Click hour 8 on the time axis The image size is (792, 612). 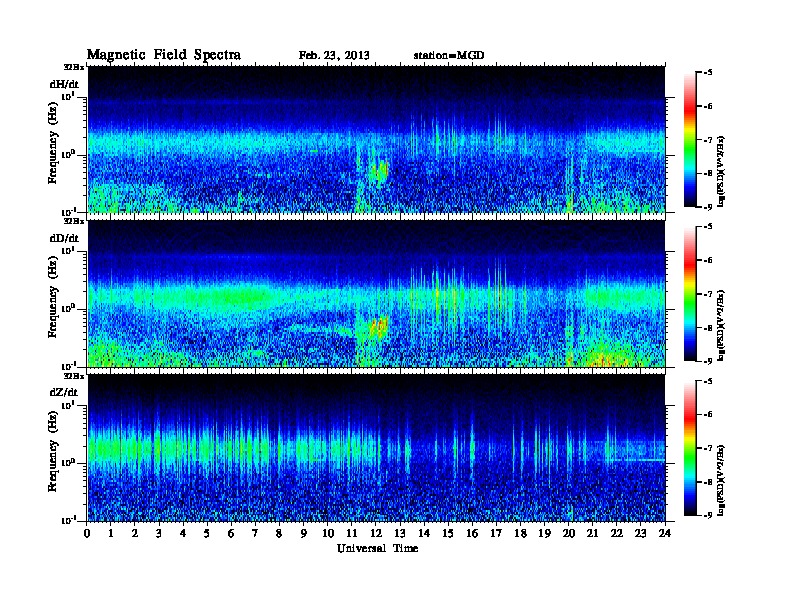pyautogui.click(x=279, y=533)
